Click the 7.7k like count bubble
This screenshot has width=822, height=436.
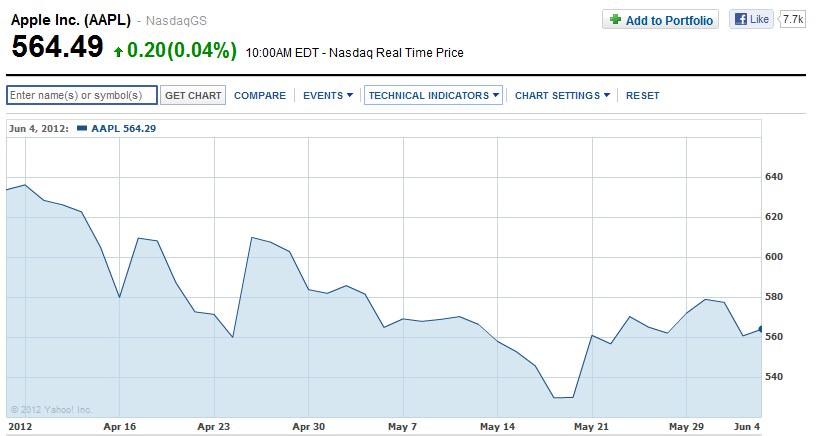point(792,19)
